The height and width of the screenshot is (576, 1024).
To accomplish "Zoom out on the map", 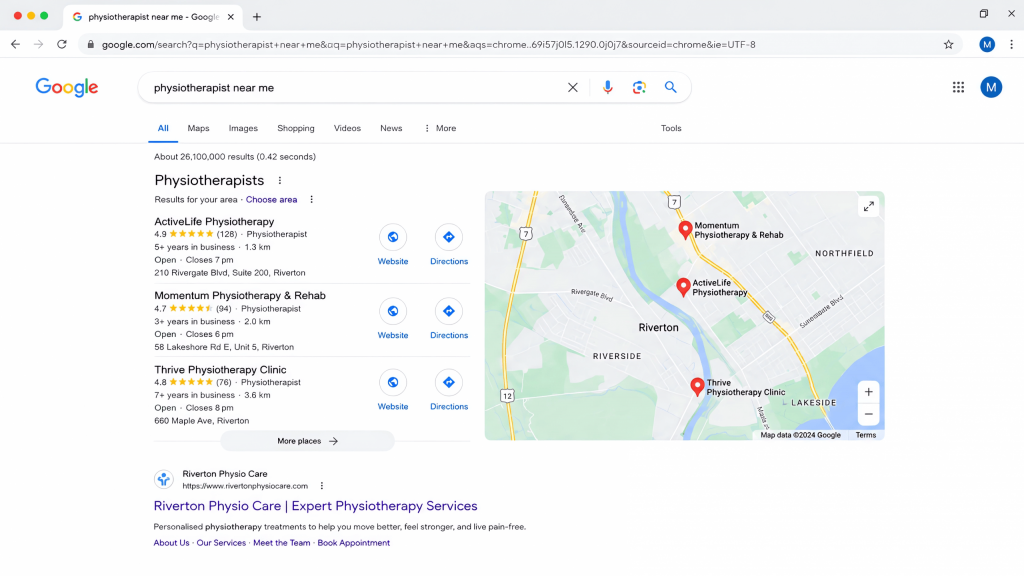I will (x=869, y=414).
